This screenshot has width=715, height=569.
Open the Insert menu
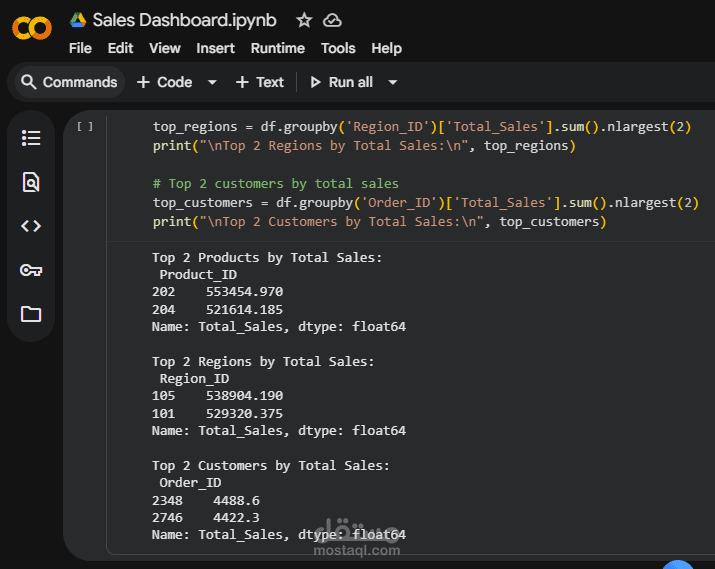click(x=216, y=48)
